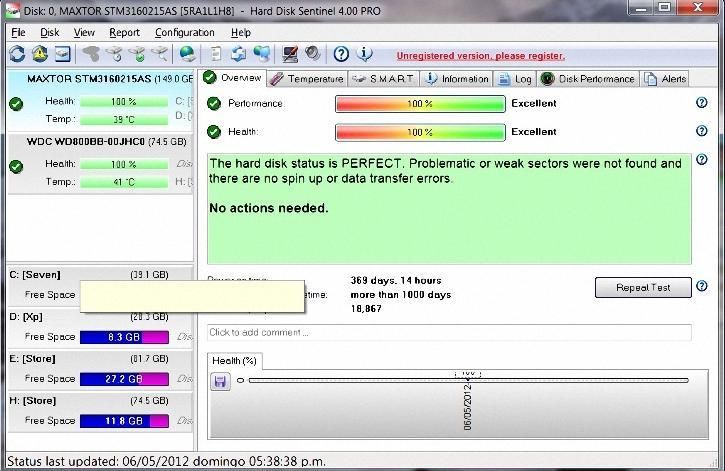Screen dimensions: 725x471
Task: Click the yellow warning disk toolbar icon
Action: (x=40, y=54)
